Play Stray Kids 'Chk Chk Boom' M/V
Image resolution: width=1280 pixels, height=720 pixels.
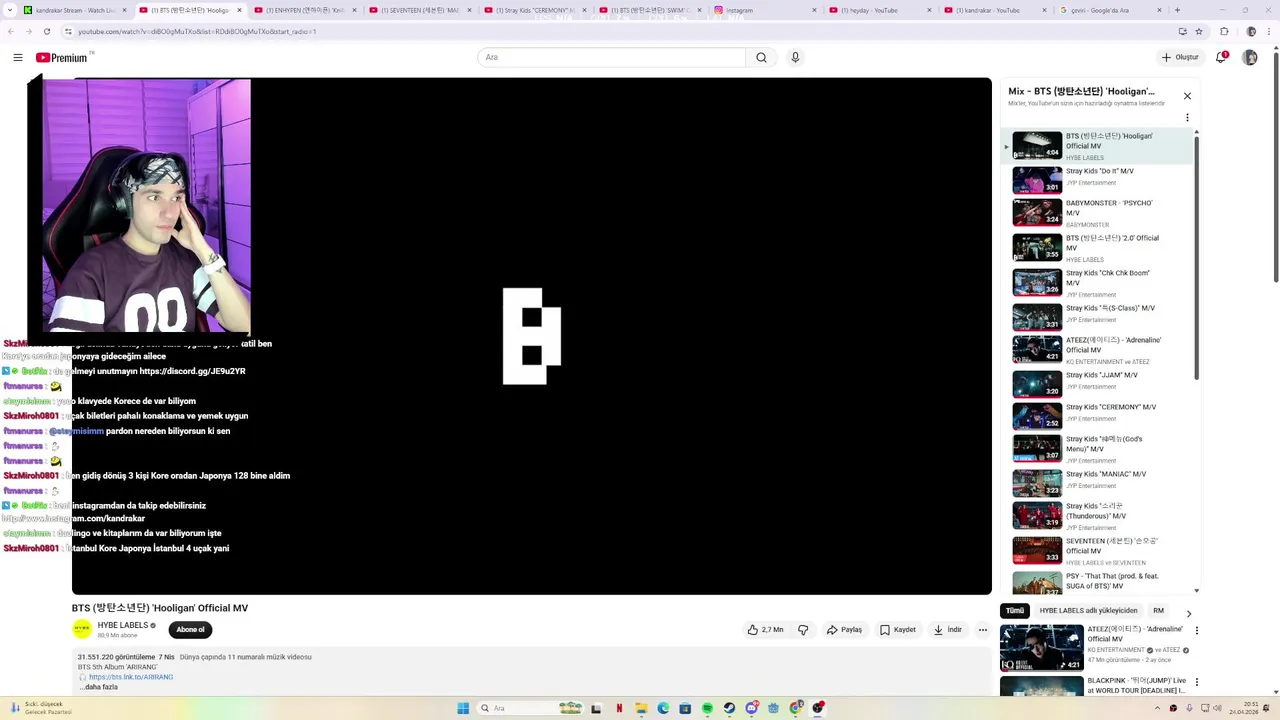[x=1098, y=283]
